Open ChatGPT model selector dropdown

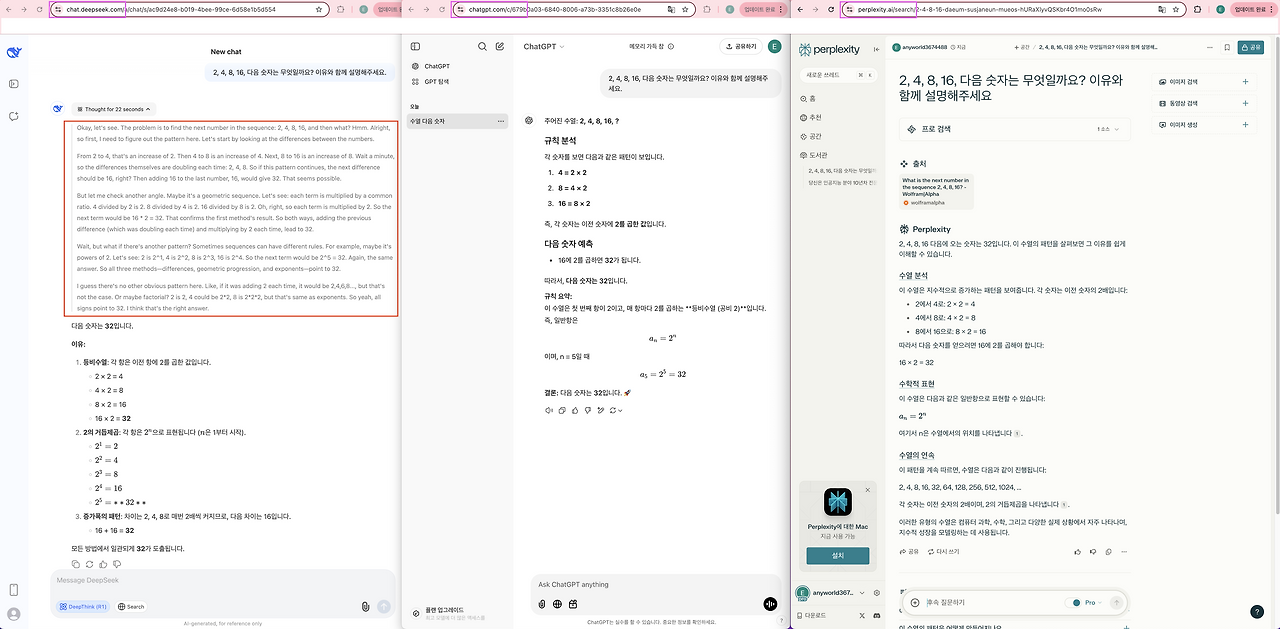click(x=544, y=47)
